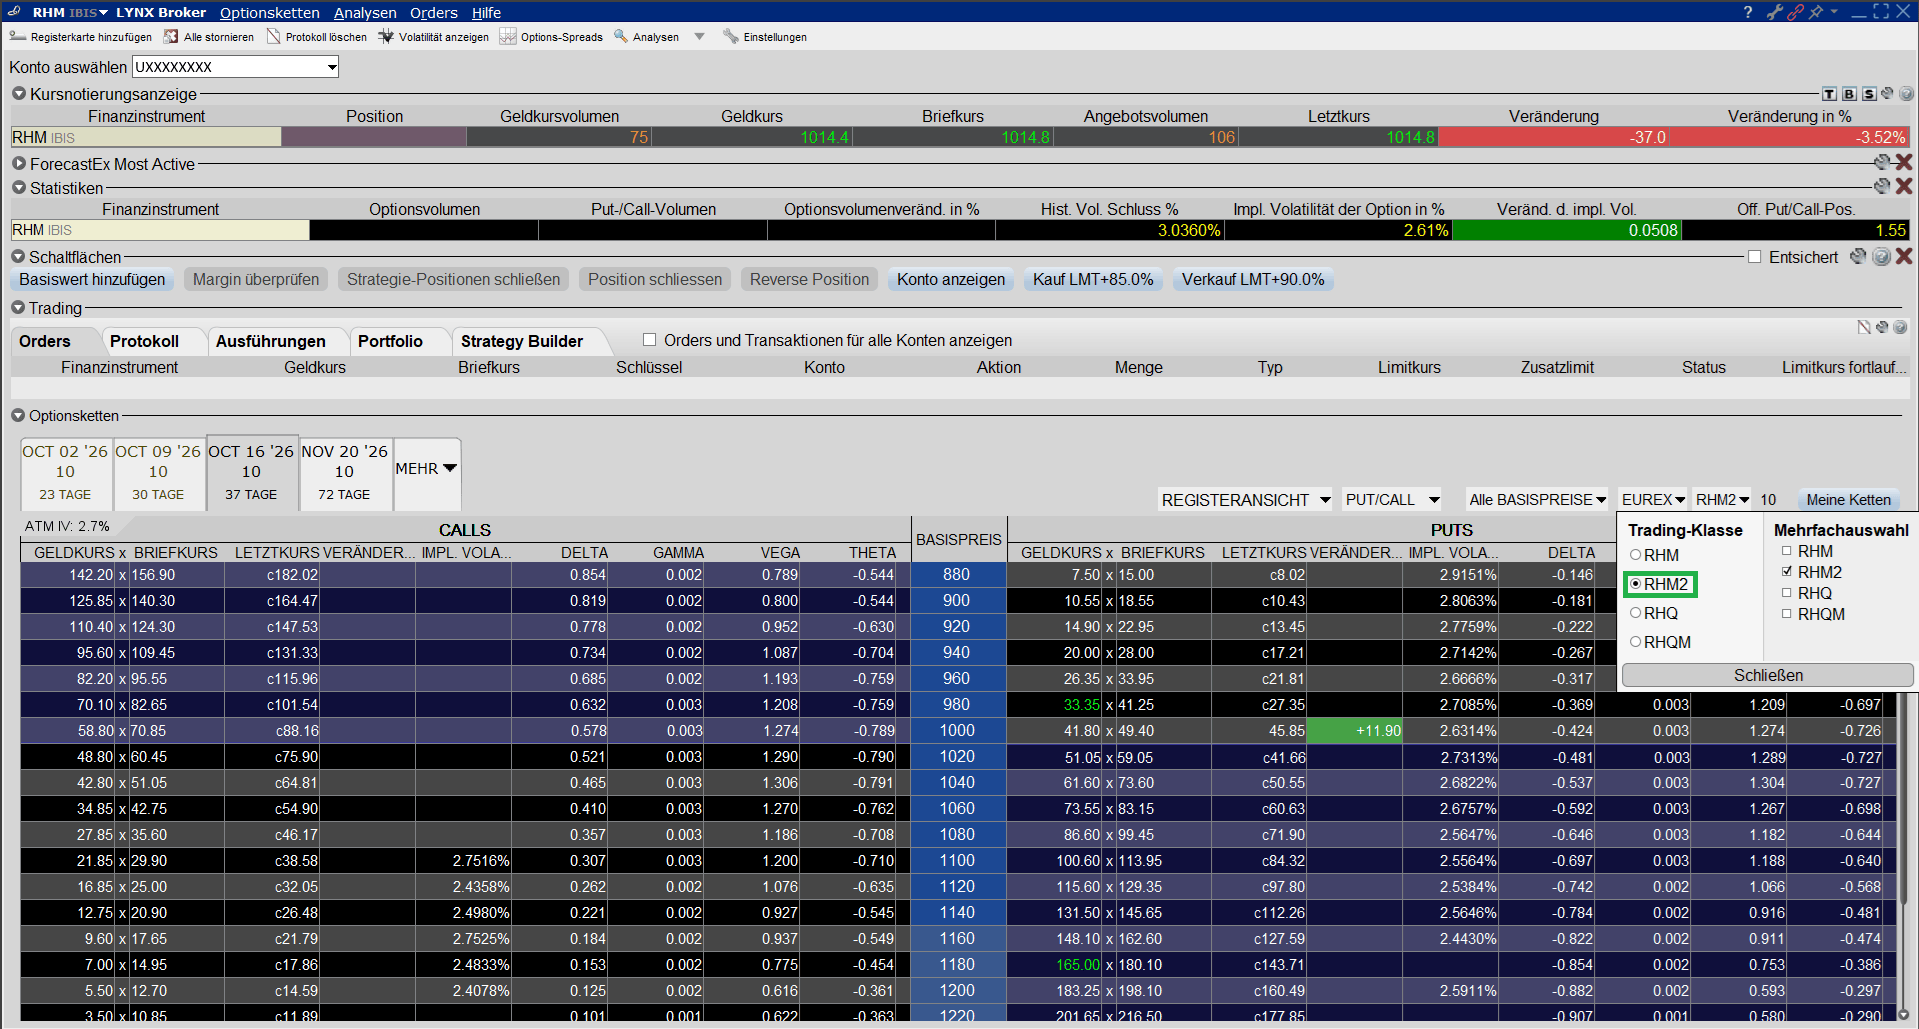
Task: Open Schaltflächen panel settings wrench icon
Action: 1858,256
